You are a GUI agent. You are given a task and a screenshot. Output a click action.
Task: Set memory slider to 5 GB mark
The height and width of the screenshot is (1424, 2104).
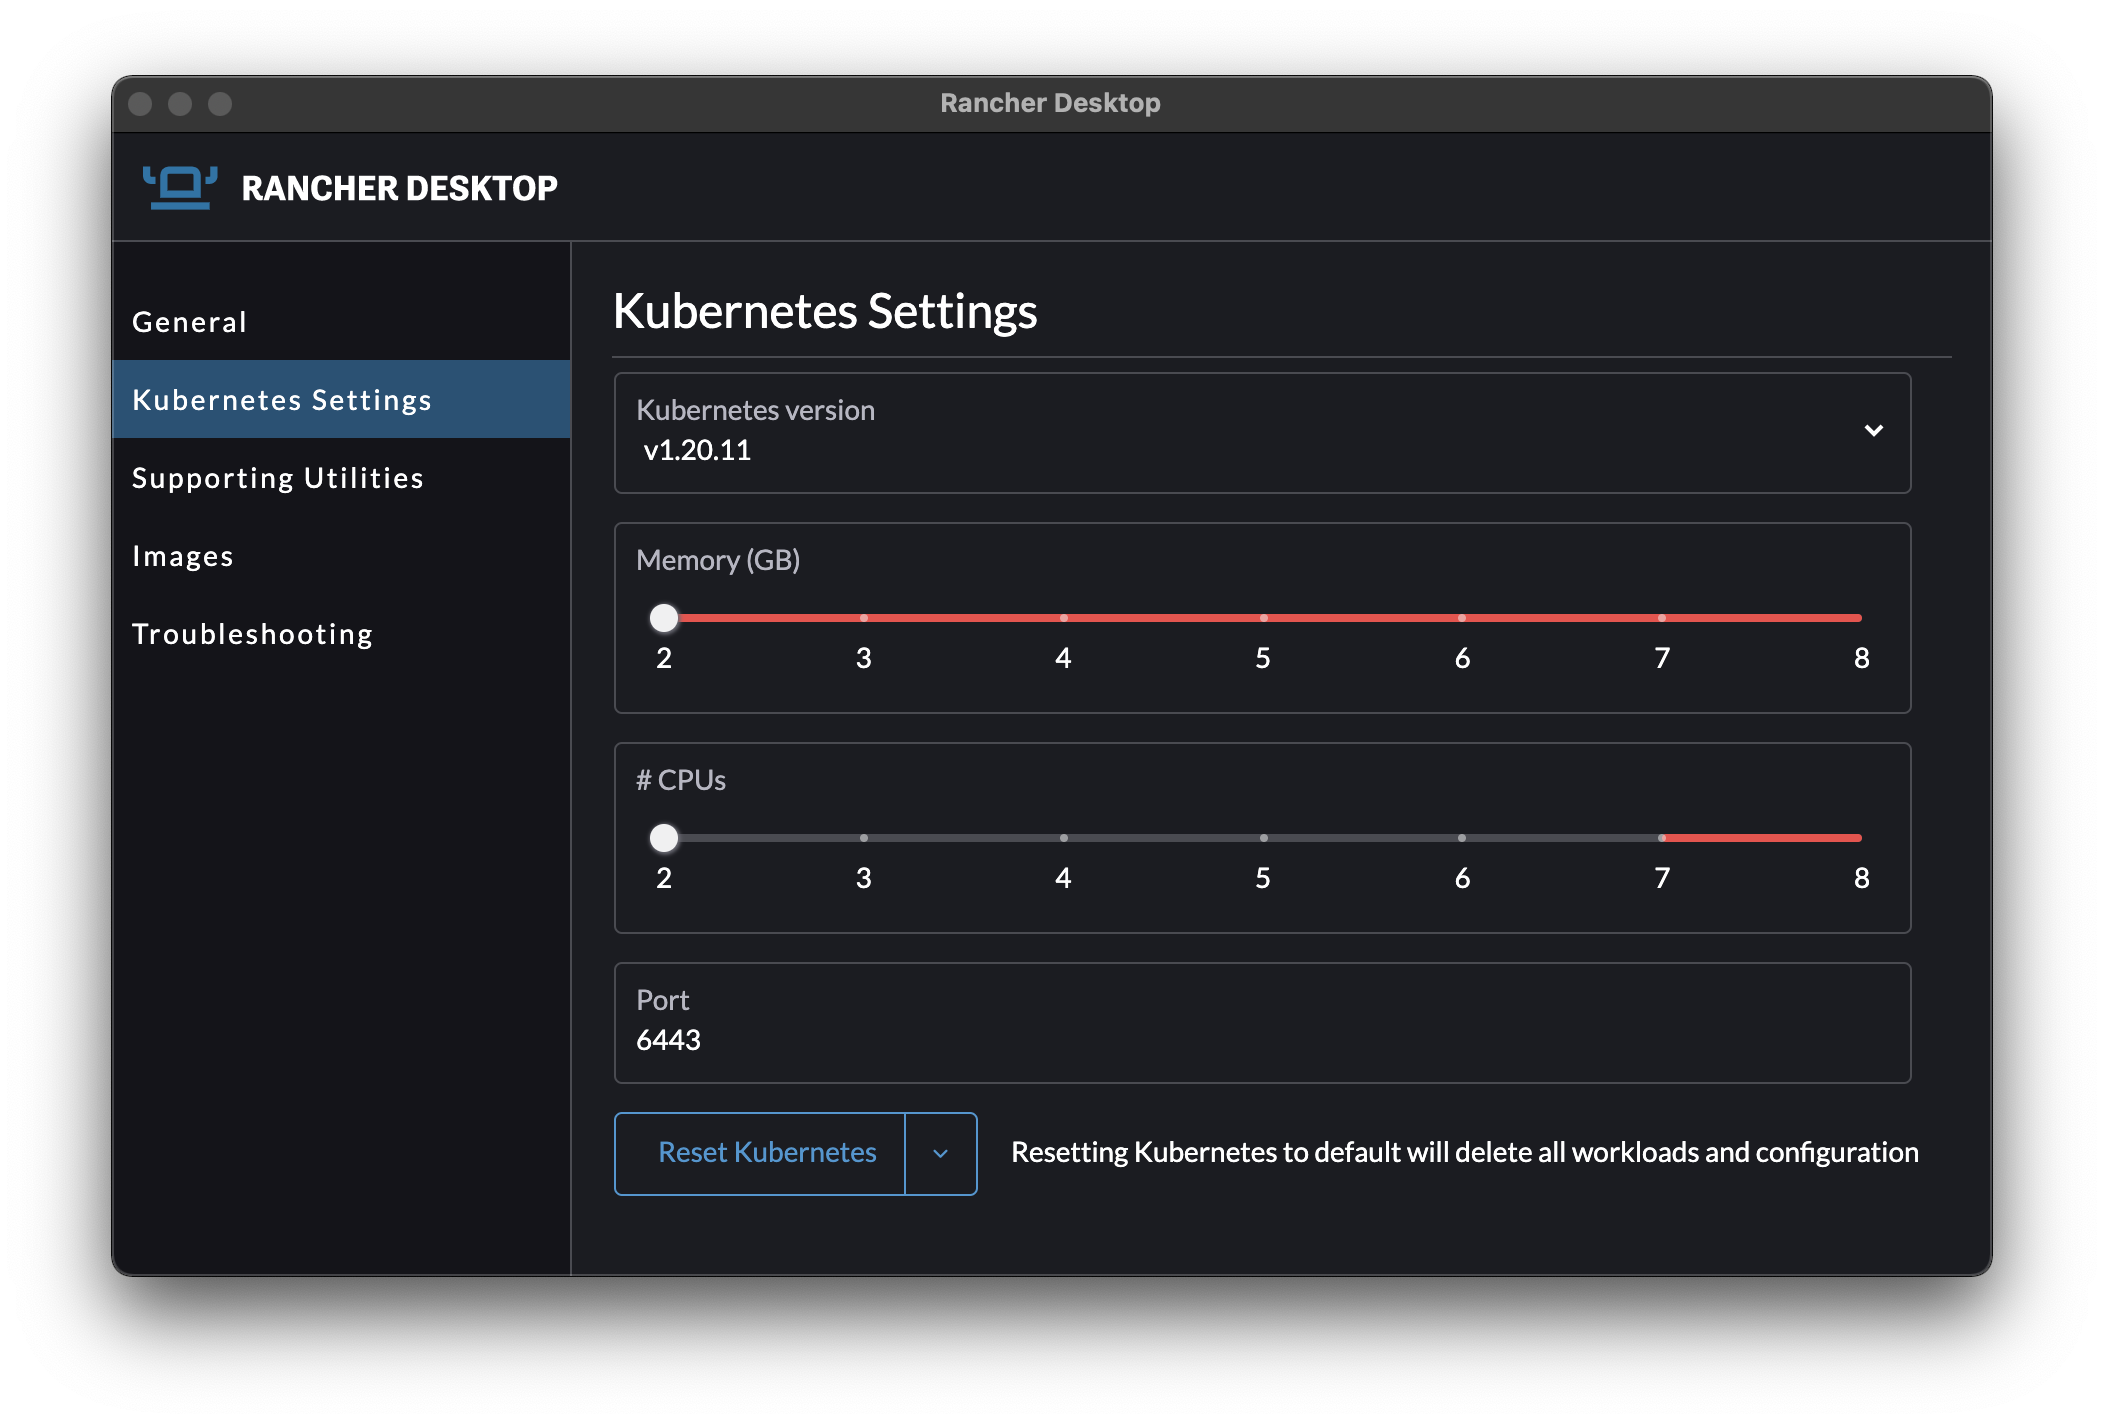(1262, 618)
